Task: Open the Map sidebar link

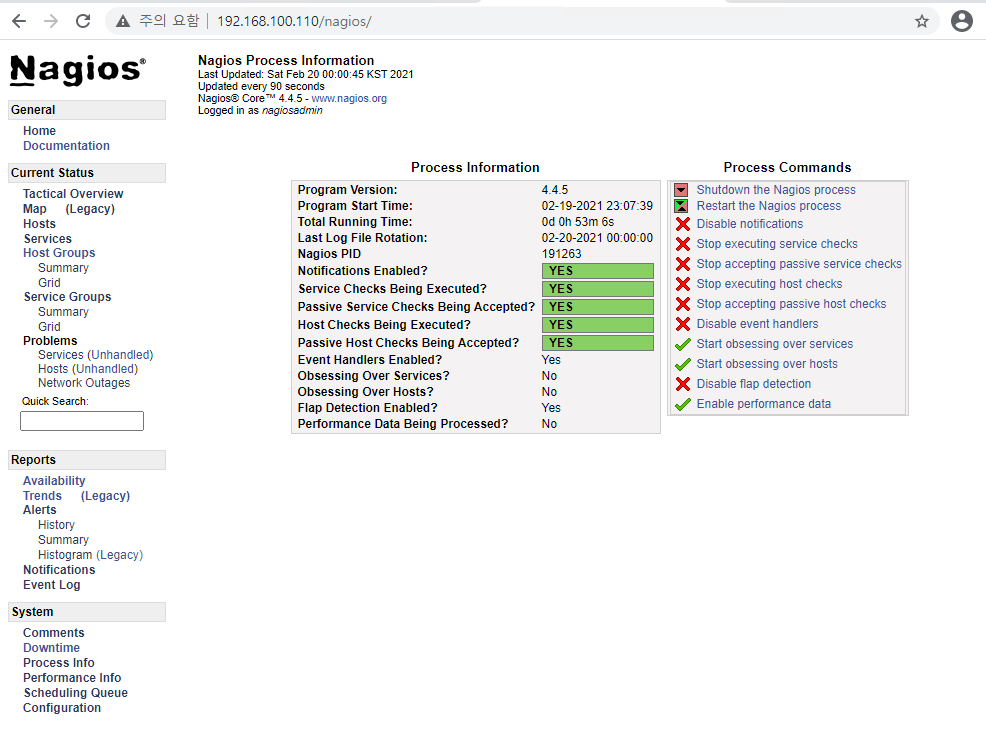Action: [35, 209]
